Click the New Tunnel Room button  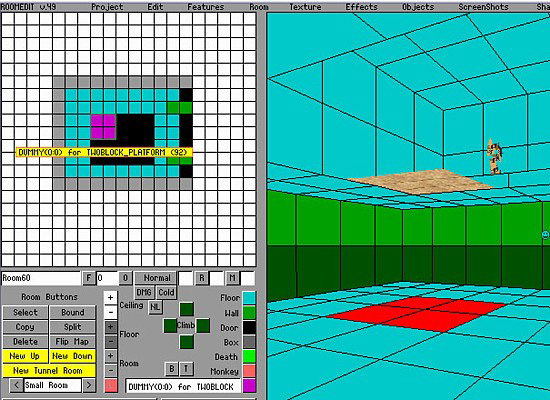point(48,371)
